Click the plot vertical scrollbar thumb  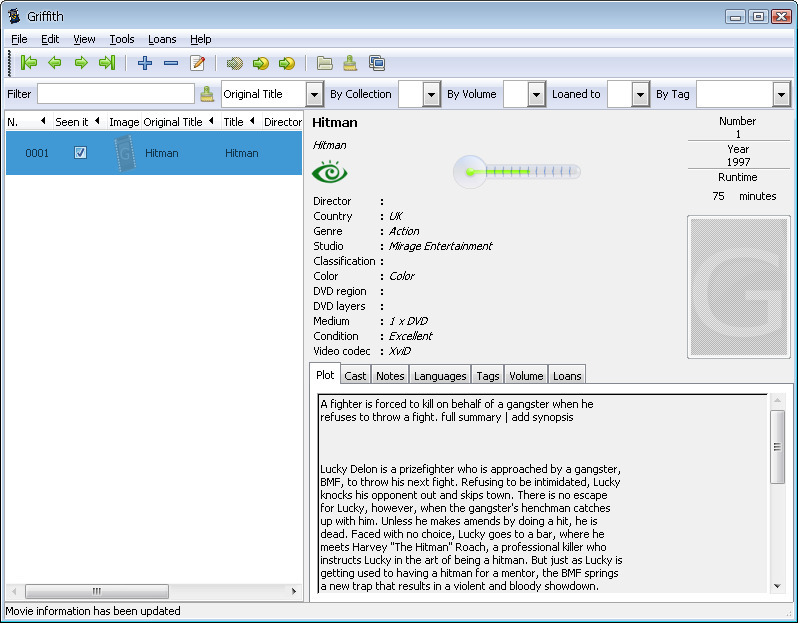click(777, 446)
